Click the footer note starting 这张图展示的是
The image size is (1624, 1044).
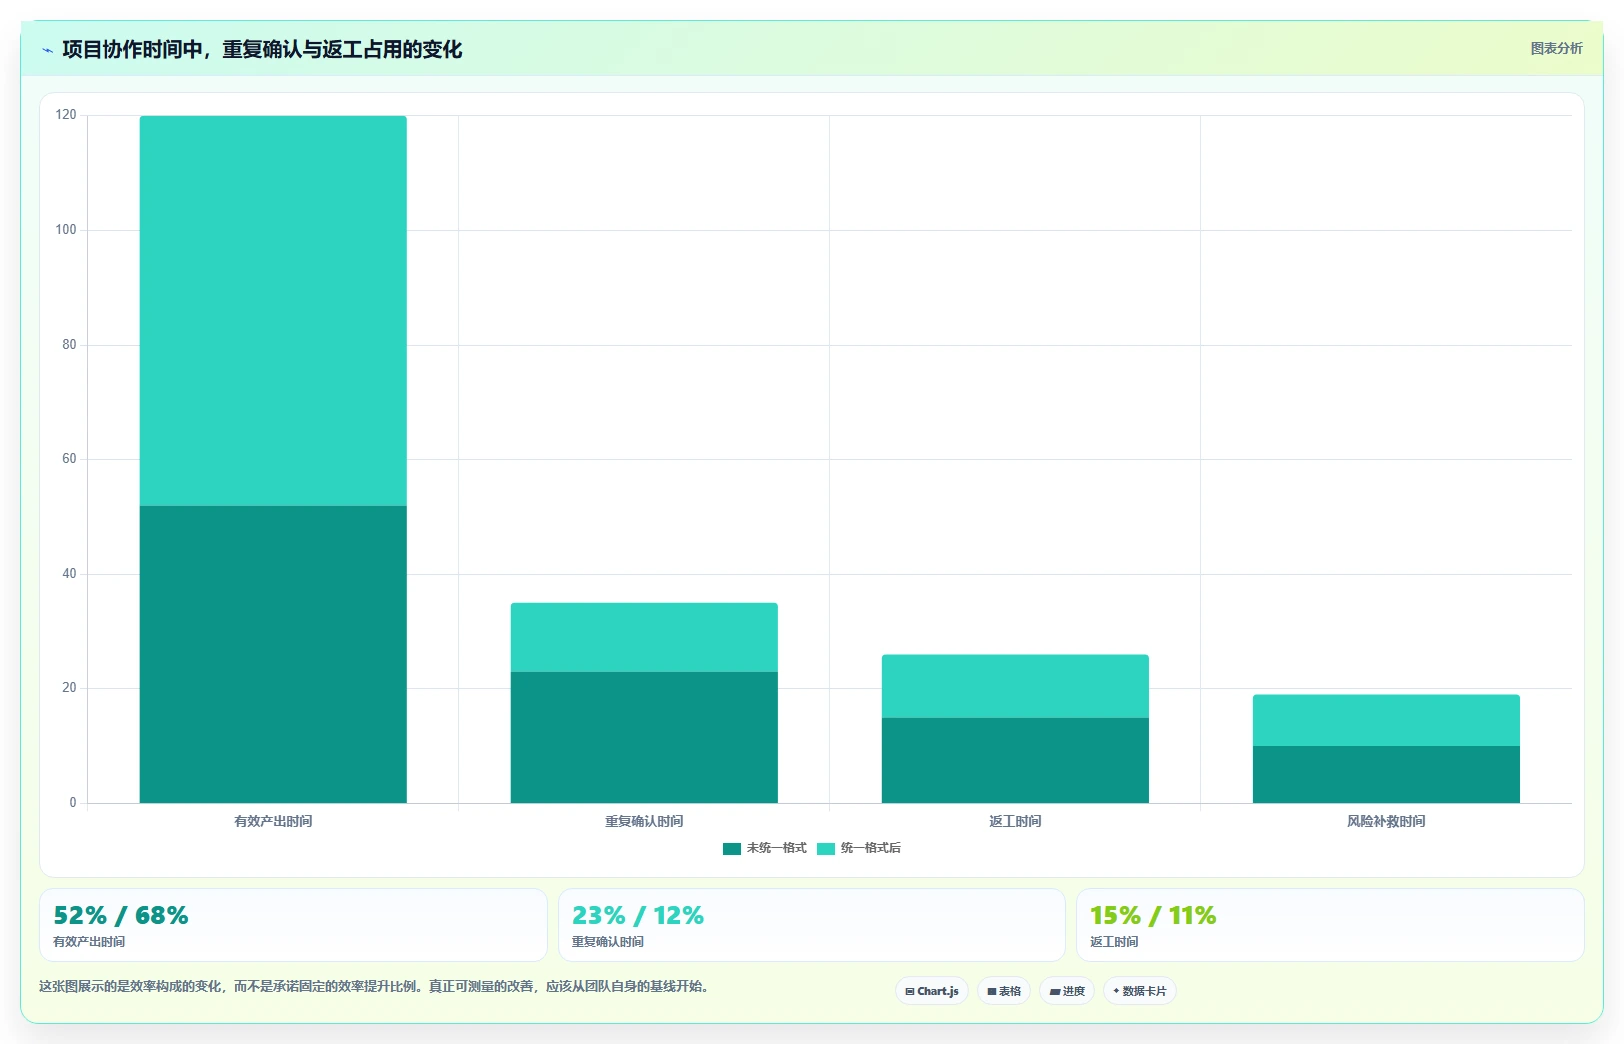coord(375,986)
